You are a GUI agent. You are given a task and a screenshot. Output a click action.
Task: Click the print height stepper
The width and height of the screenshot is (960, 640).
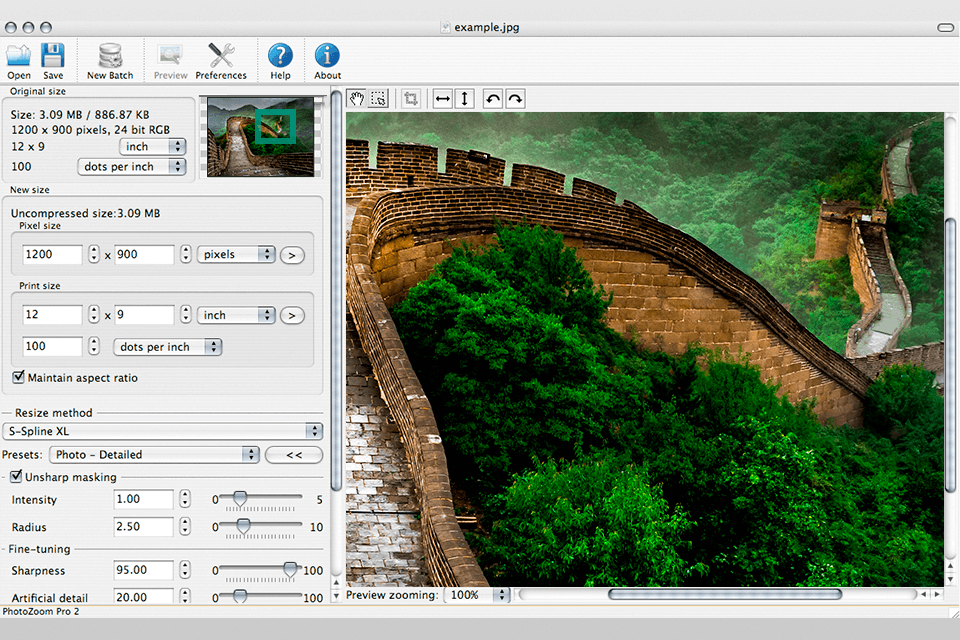click(x=186, y=314)
